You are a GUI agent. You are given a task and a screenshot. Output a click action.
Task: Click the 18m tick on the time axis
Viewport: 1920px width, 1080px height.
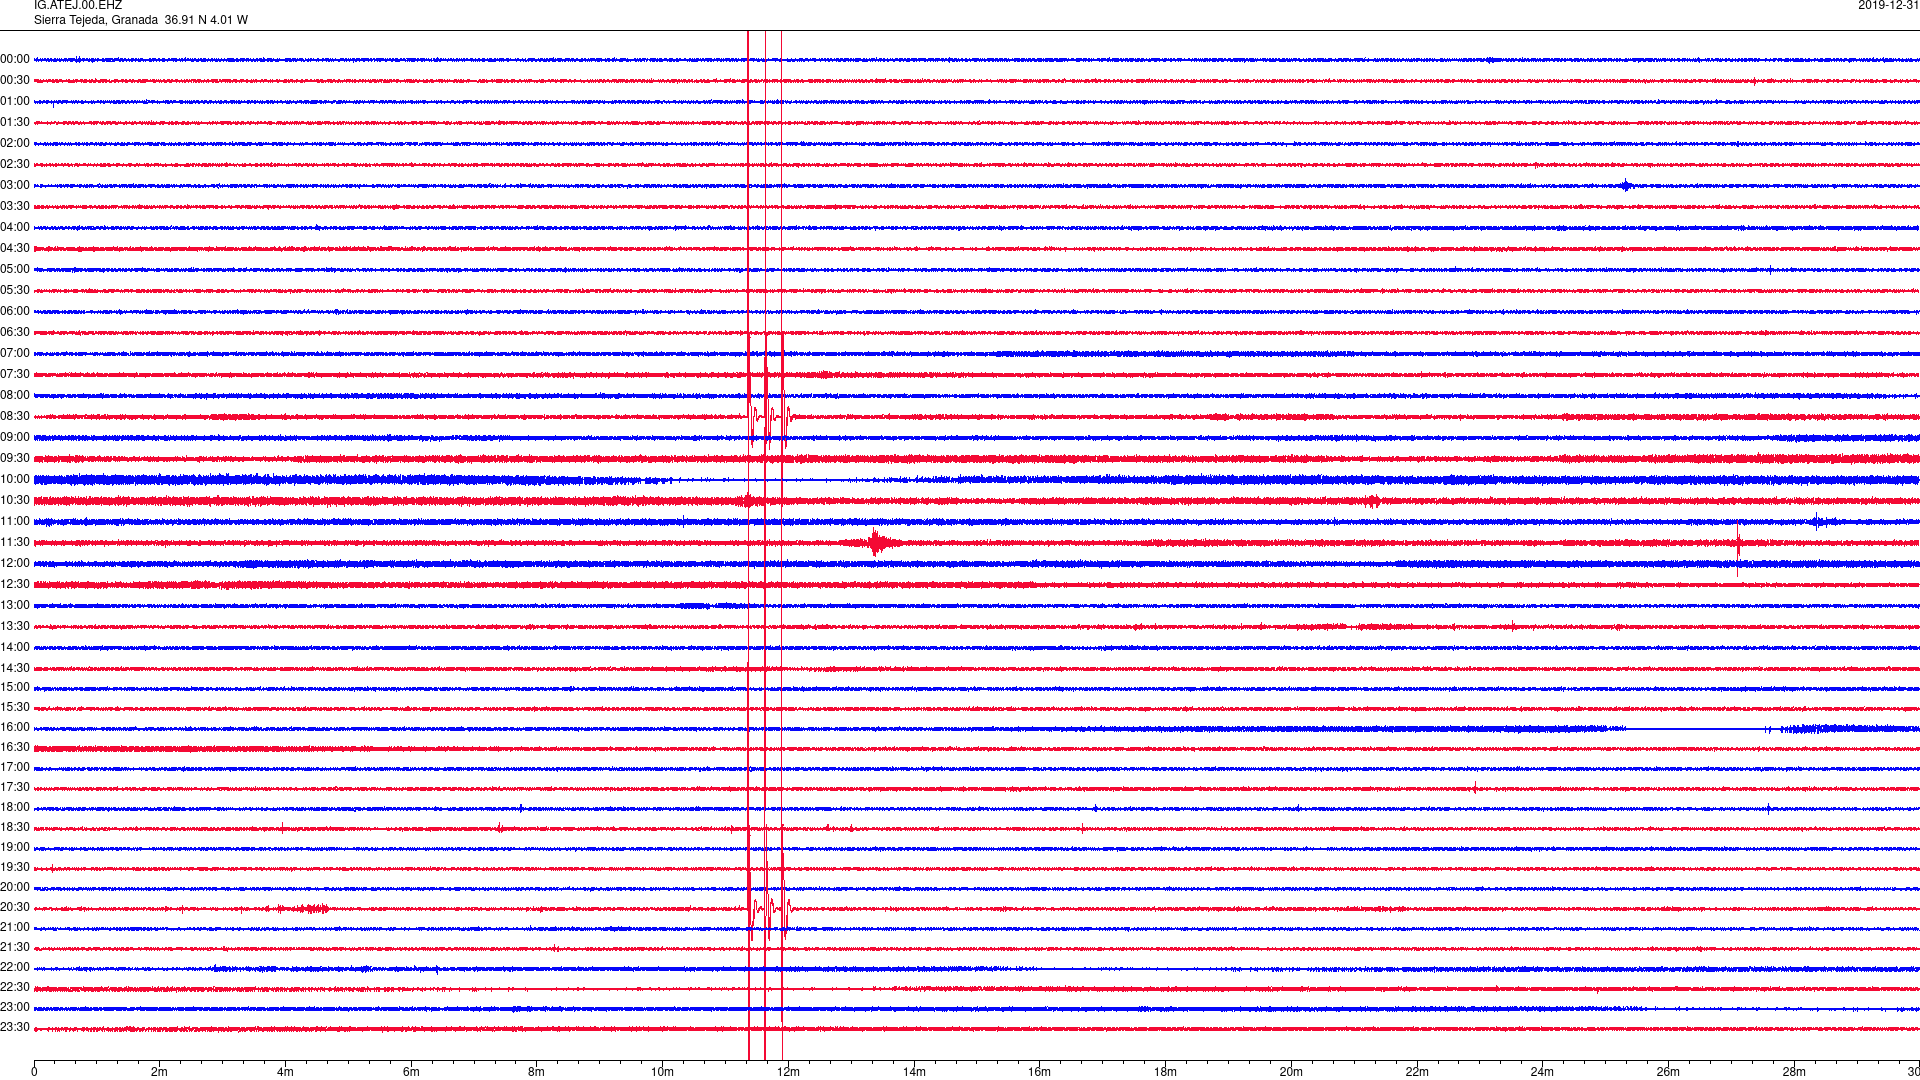click(1165, 1072)
